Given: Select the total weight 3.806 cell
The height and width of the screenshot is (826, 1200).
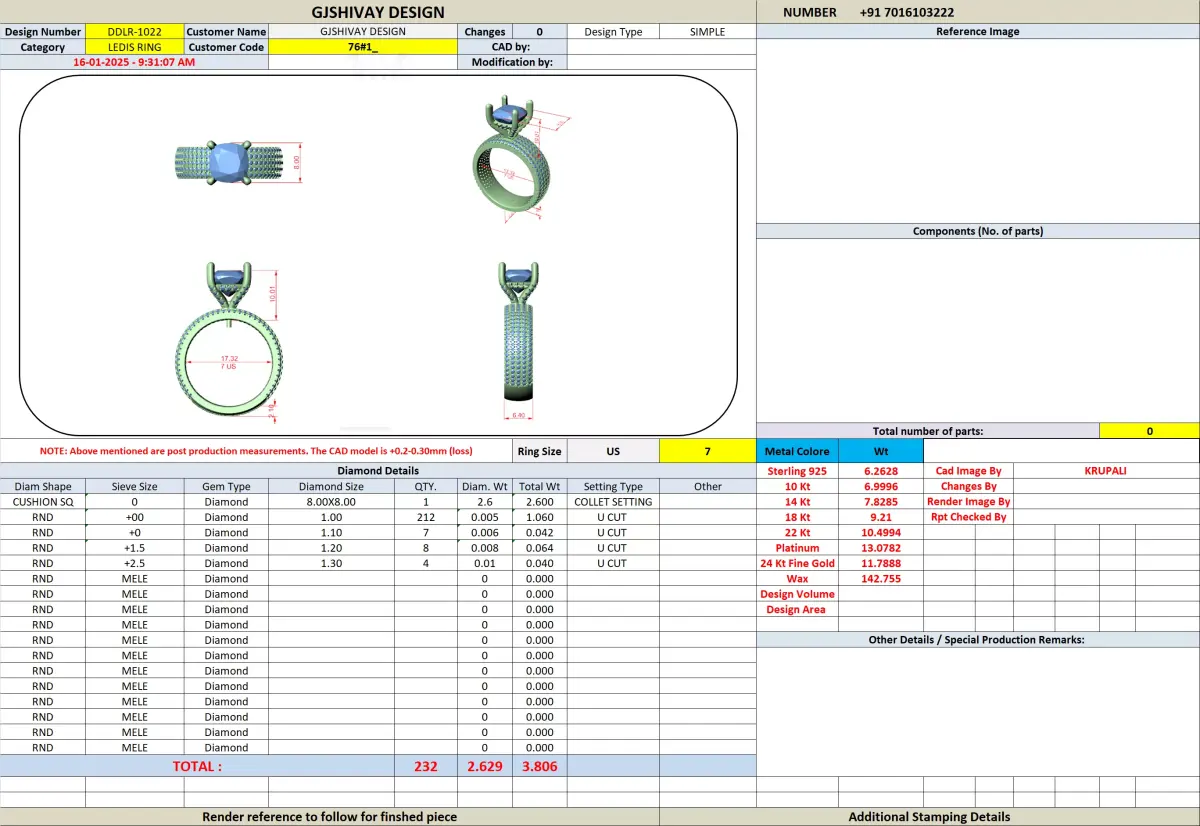Looking at the screenshot, I should point(539,766).
